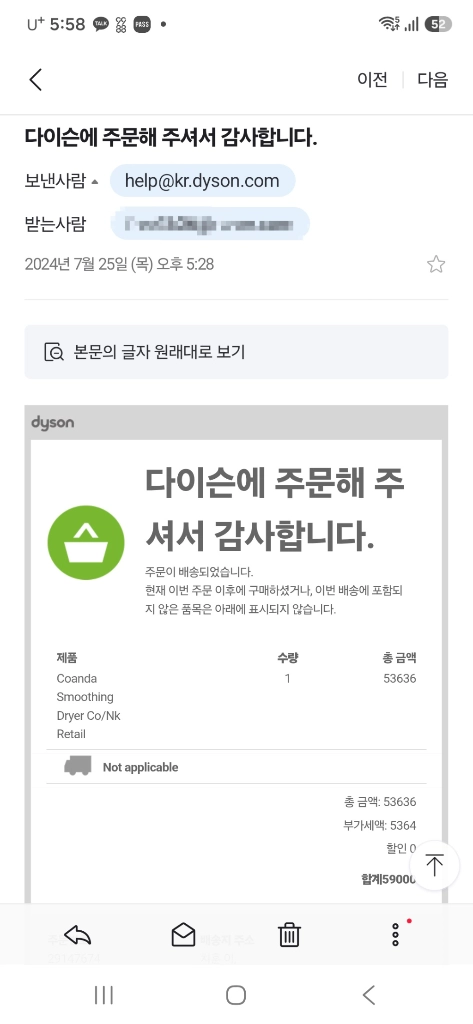This screenshot has width=473, height=1024.
Task: Tap the Not applicable shipping text
Action: (x=140, y=767)
